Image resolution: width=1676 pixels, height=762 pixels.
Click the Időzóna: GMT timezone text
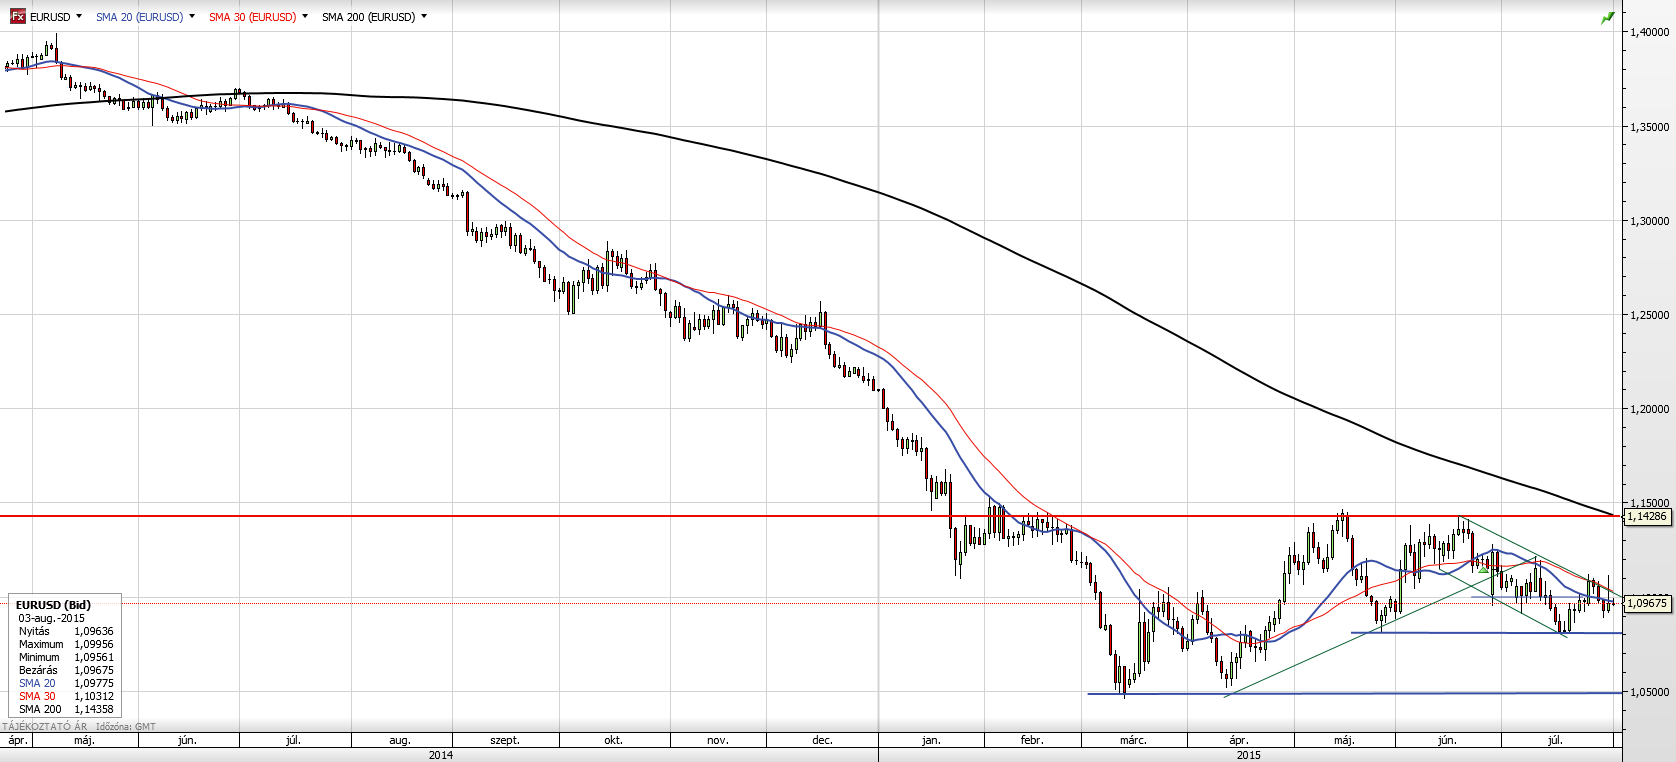(126, 727)
